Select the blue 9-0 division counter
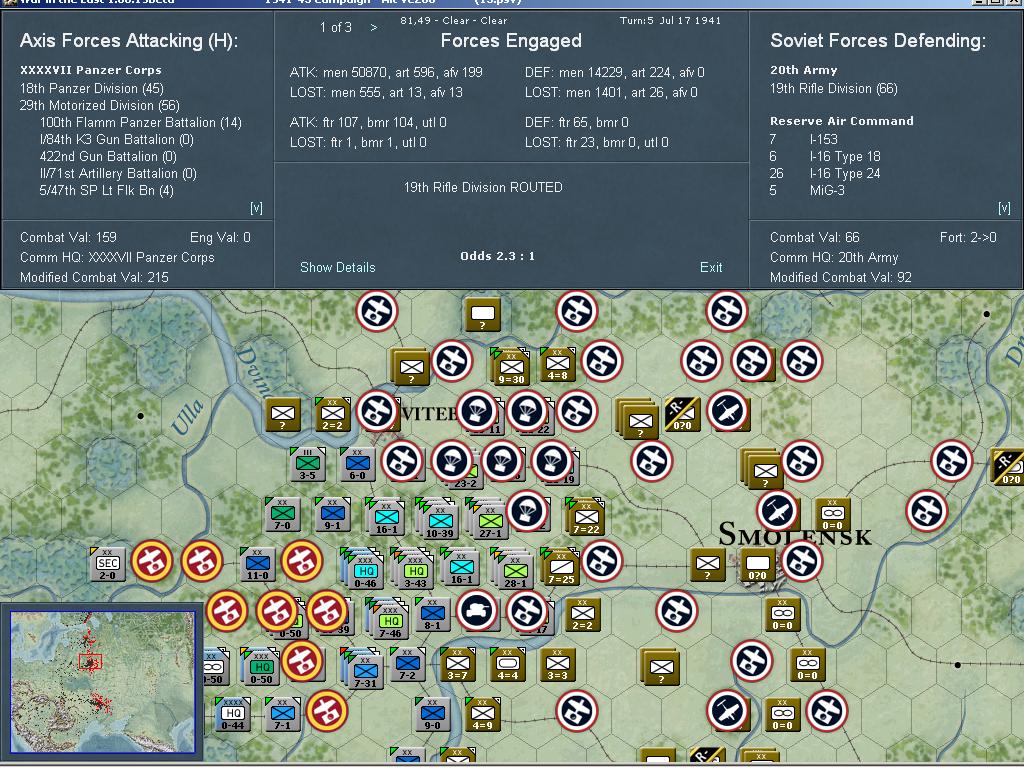 coord(432,714)
